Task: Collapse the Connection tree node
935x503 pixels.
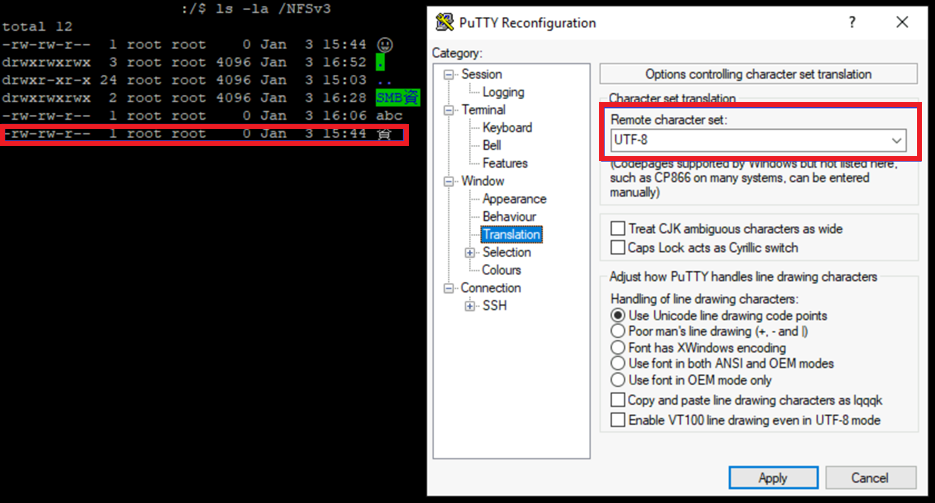Action: [x=448, y=288]
